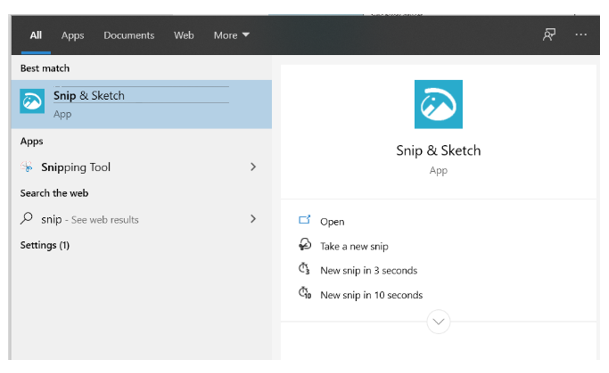Open the Settings (1) results group

pos(45,245)
